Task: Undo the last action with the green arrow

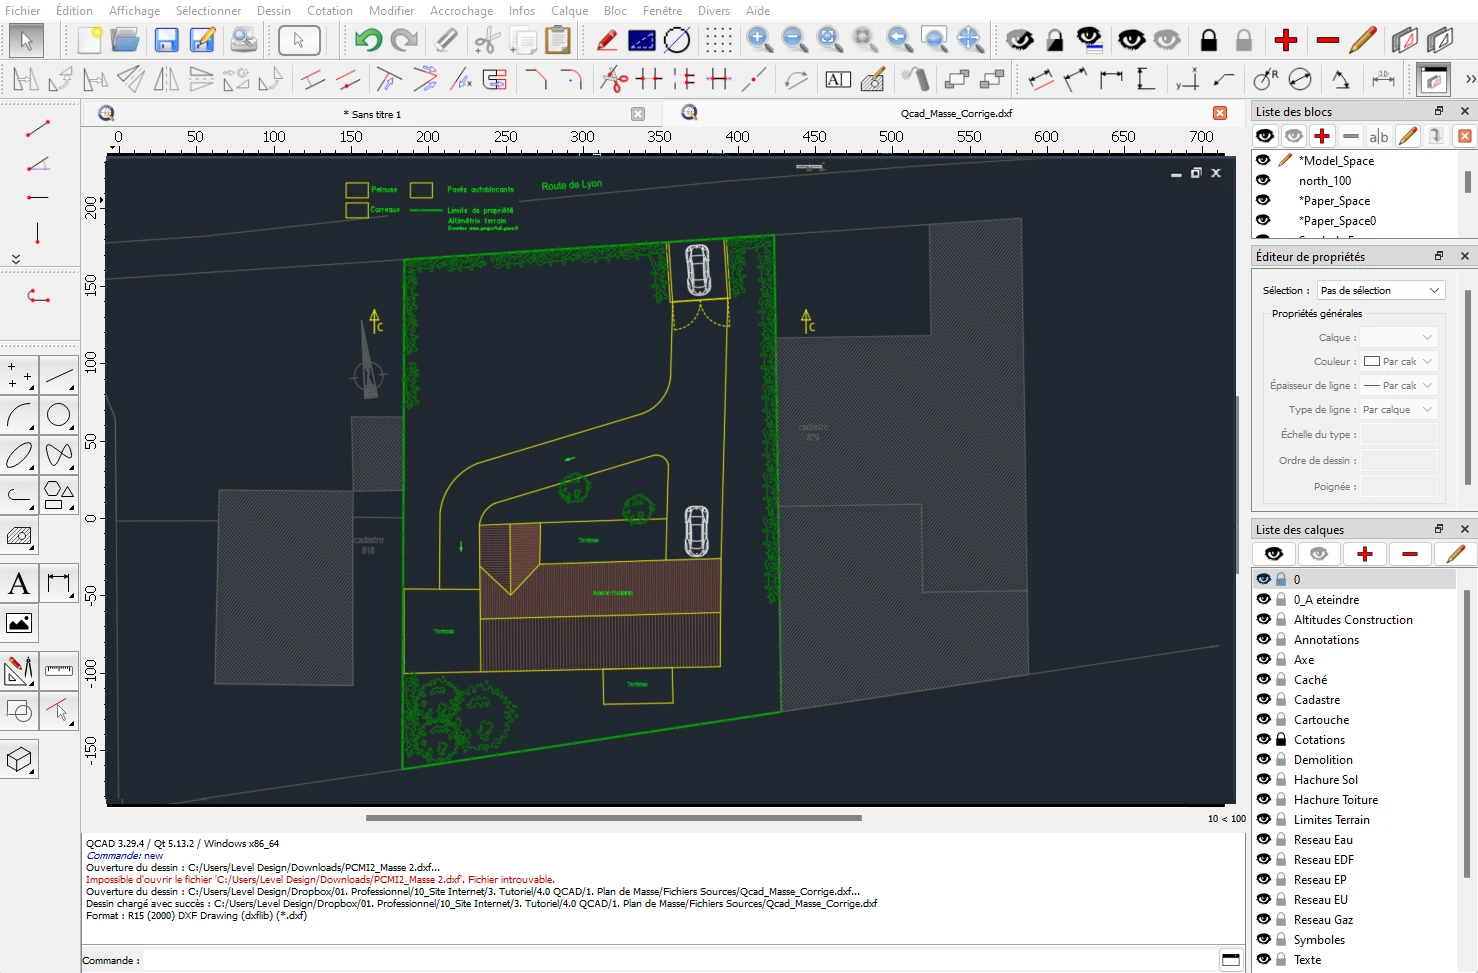Action: (x=368, y=40)
